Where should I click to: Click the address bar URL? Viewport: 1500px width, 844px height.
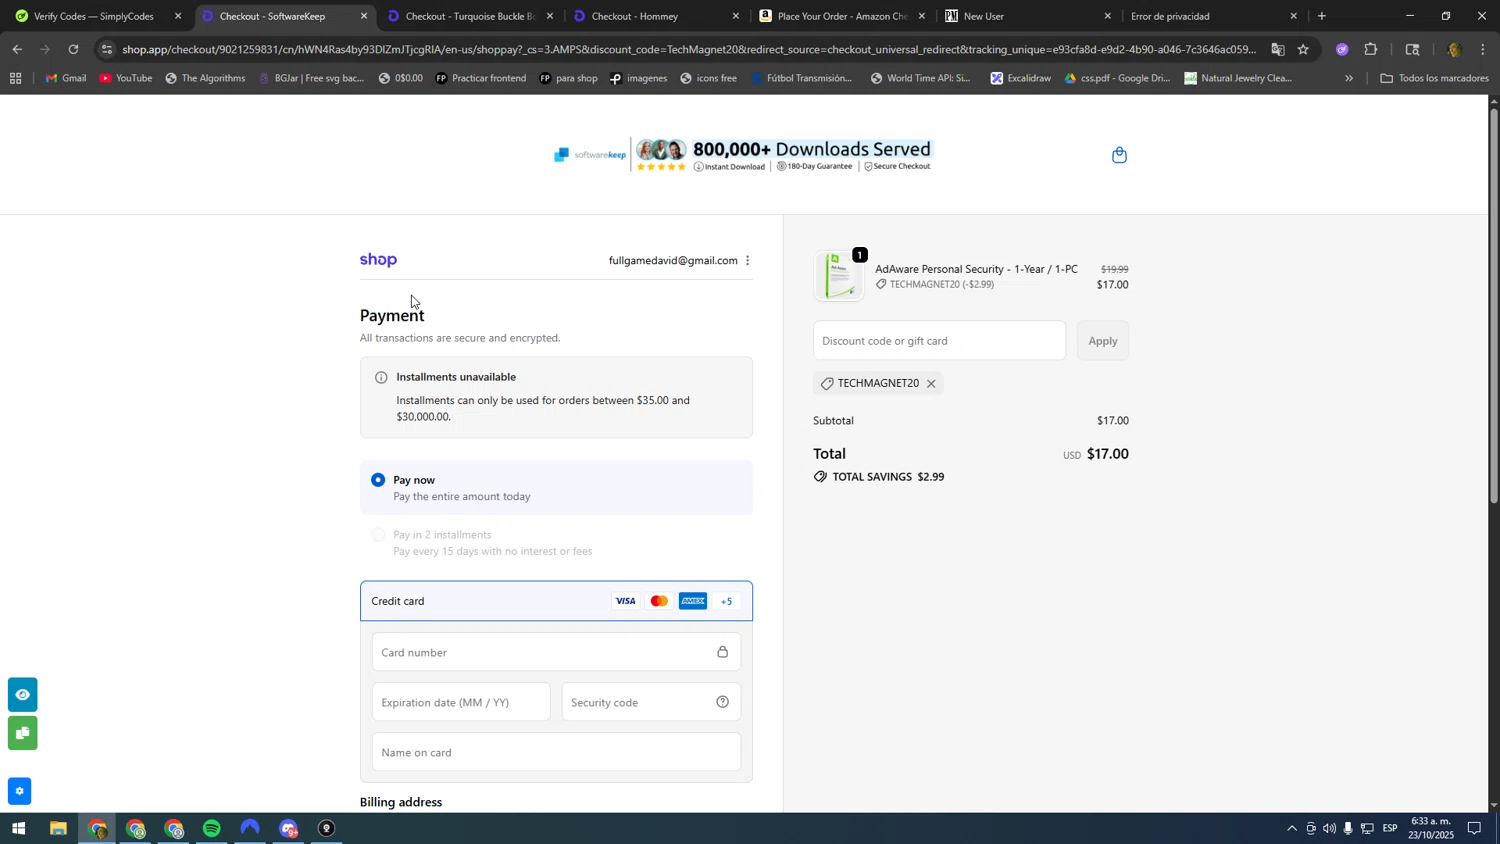point(688,49)
